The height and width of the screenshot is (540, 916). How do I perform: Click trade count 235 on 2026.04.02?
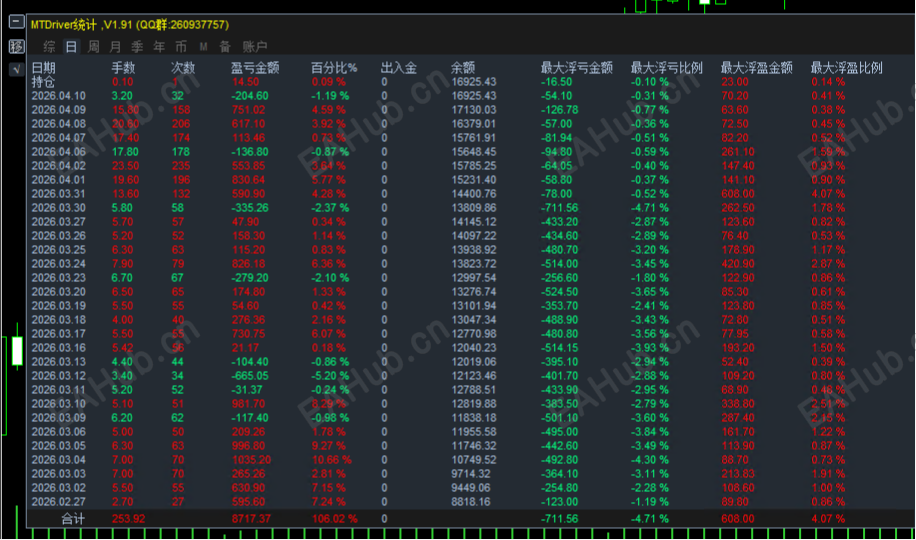coord(181,166)
